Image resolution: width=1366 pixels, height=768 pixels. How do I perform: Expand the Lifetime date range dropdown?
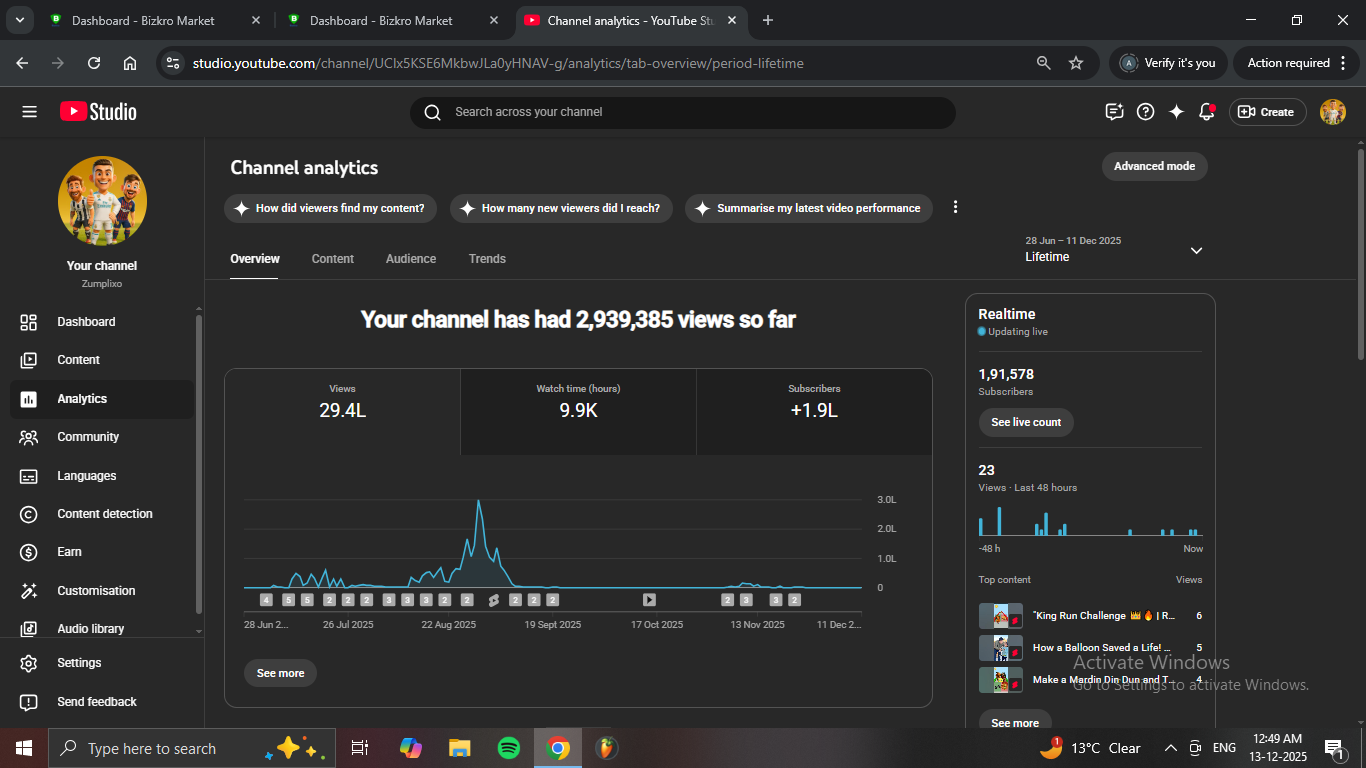coord(1196,250)
